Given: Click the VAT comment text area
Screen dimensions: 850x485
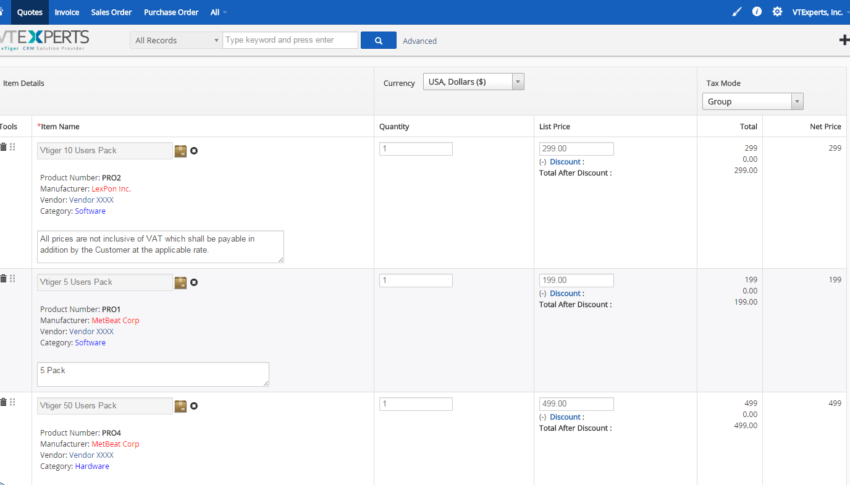Looking at the screenshot, I should coord(160,247).
